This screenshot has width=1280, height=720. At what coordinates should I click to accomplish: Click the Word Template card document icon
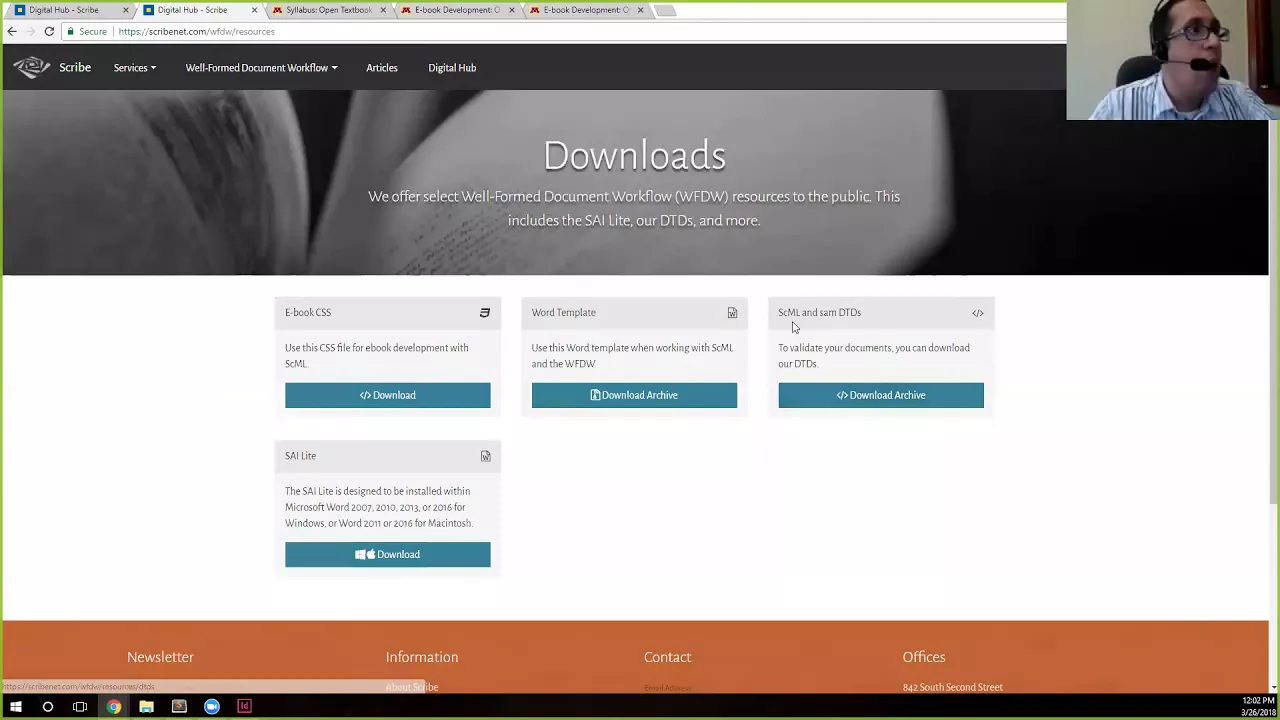pyautogui.click(x=732, y=313)
